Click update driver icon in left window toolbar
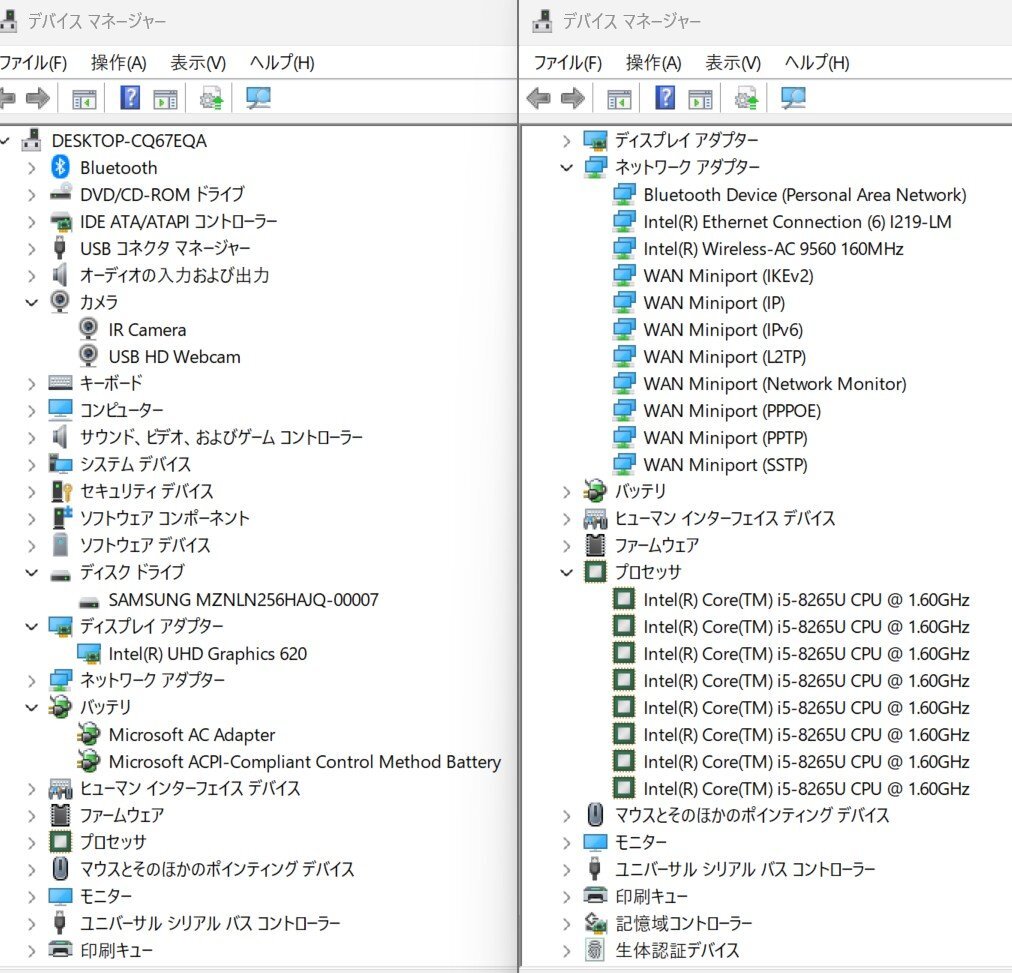Screen dimensions: 1012x973 pos(211,99)
